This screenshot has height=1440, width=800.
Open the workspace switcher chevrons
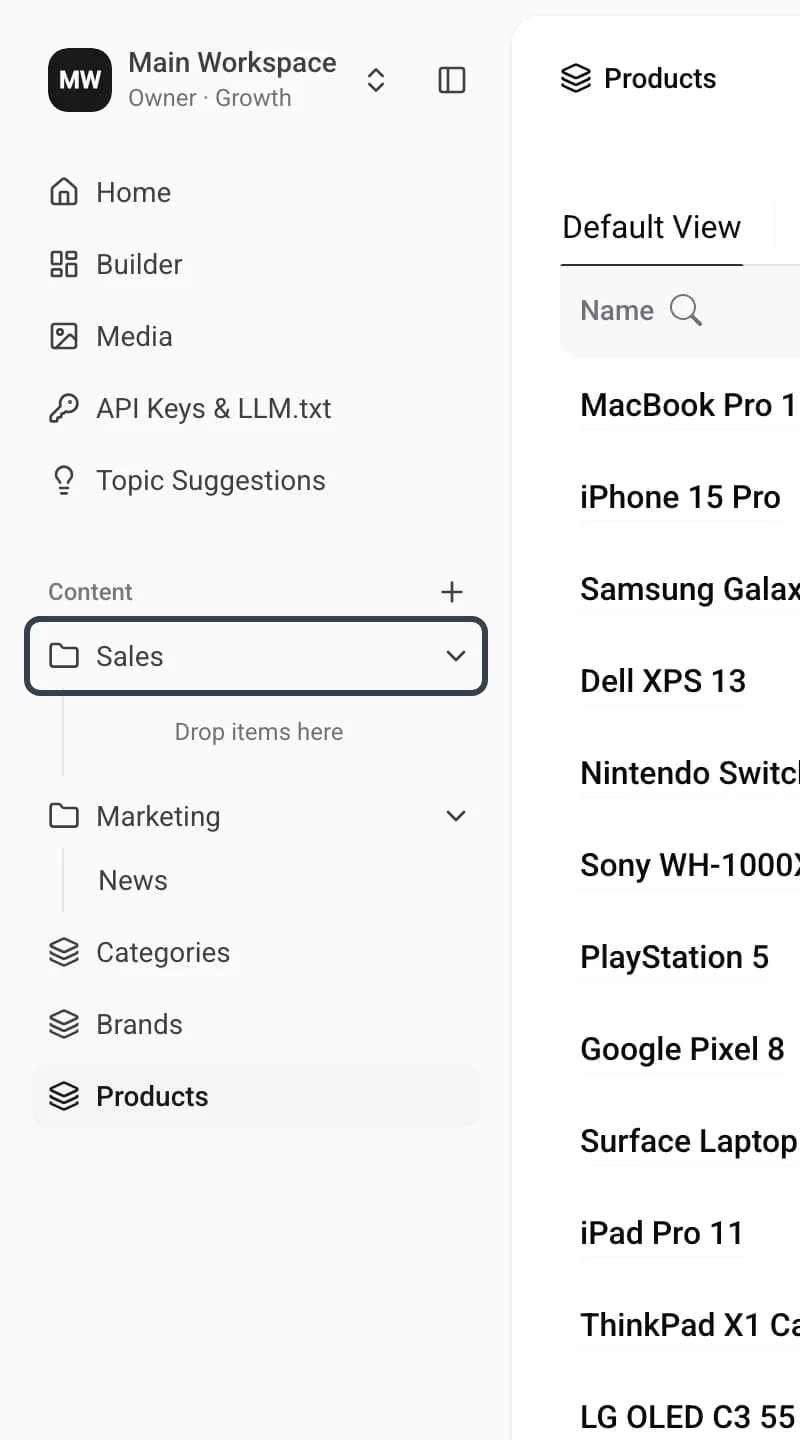click(376, 80)
